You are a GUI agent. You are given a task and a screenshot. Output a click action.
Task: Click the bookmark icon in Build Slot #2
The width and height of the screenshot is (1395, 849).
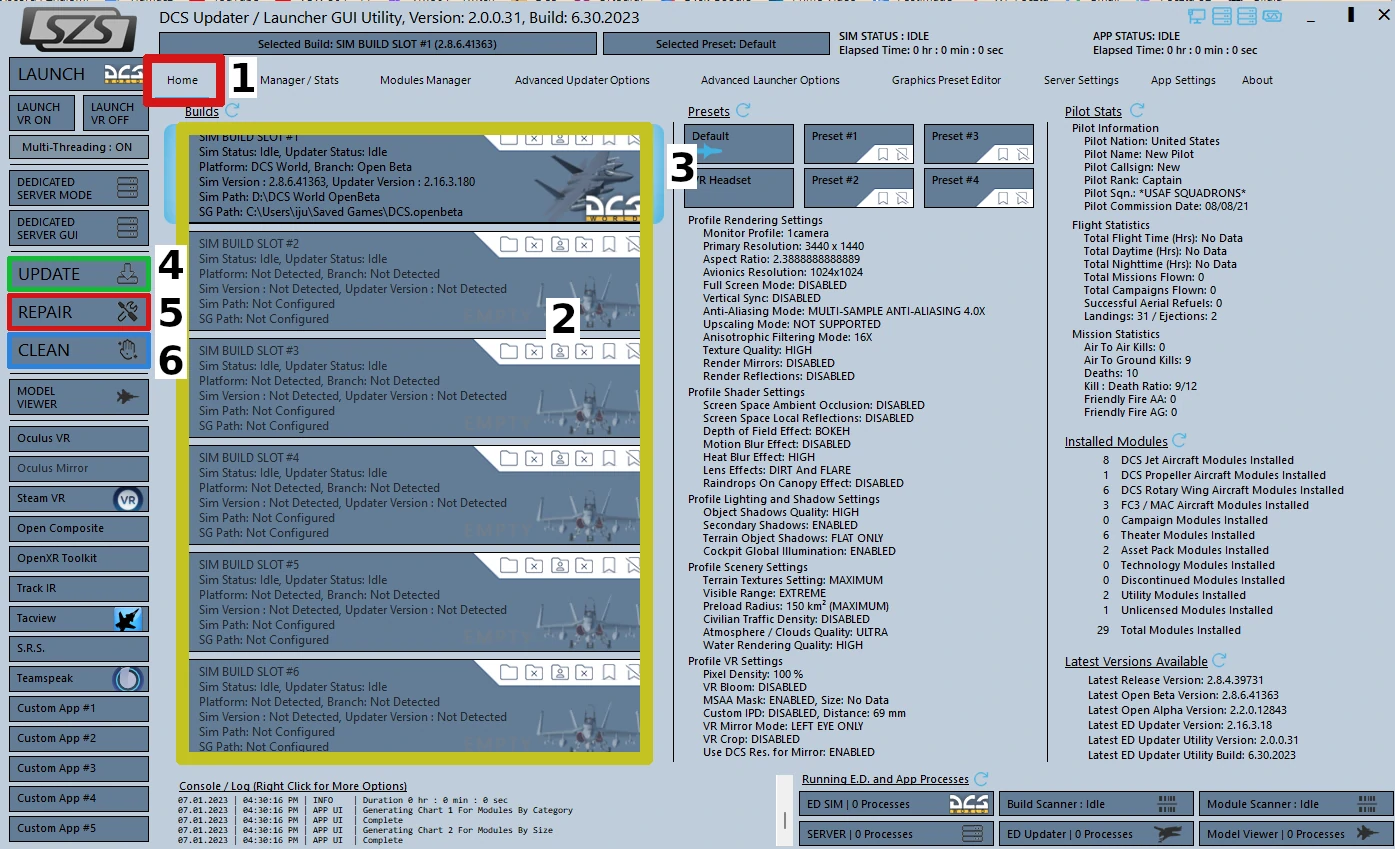[x=608, y=244]
